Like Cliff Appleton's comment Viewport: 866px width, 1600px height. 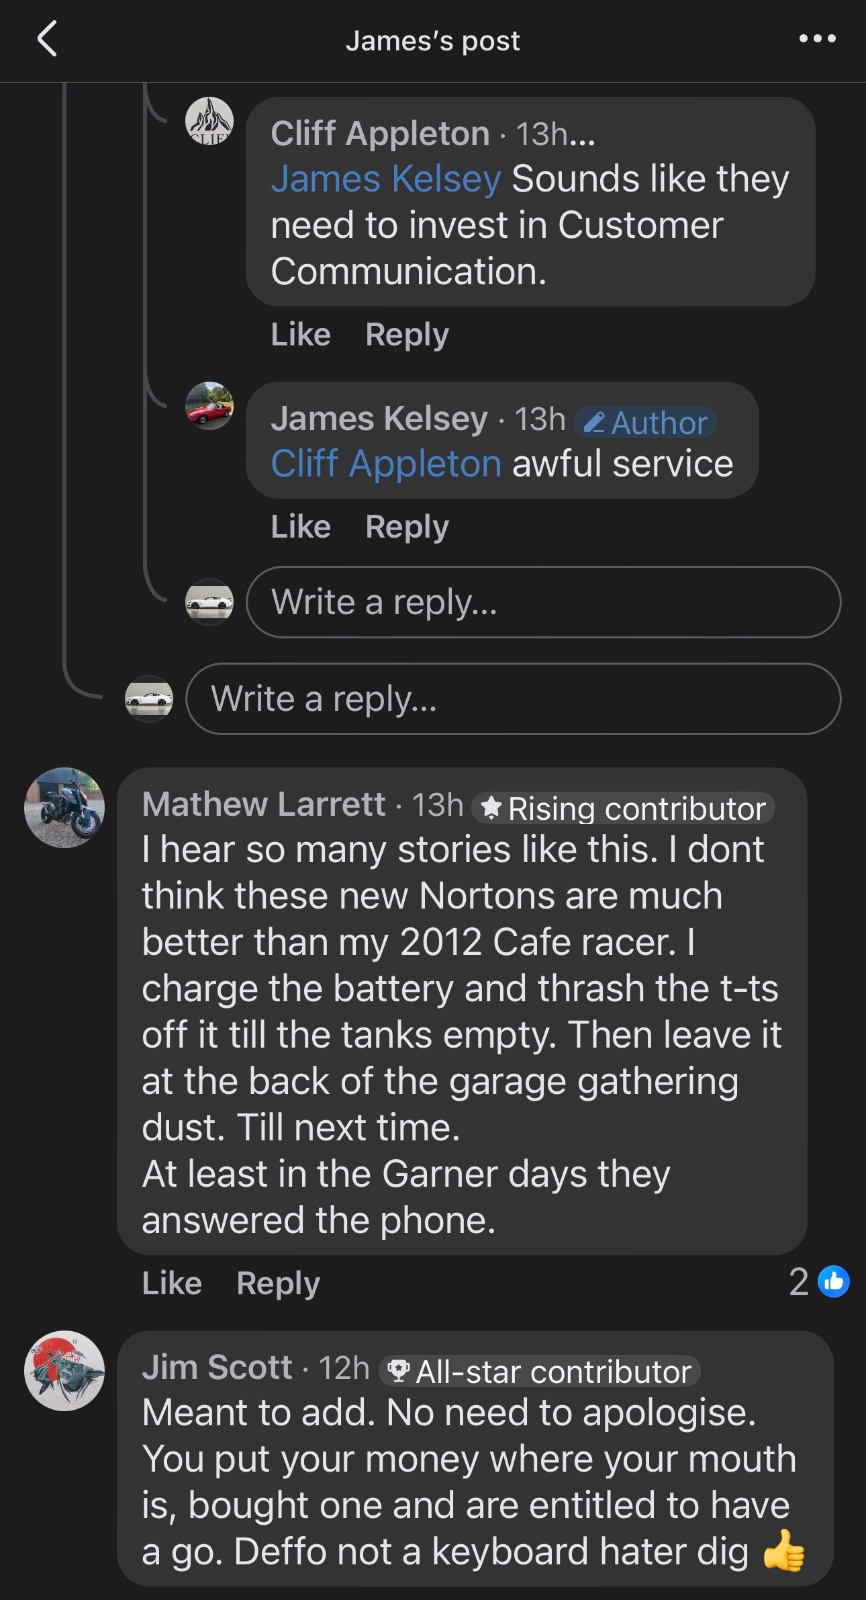click(300, 334)
